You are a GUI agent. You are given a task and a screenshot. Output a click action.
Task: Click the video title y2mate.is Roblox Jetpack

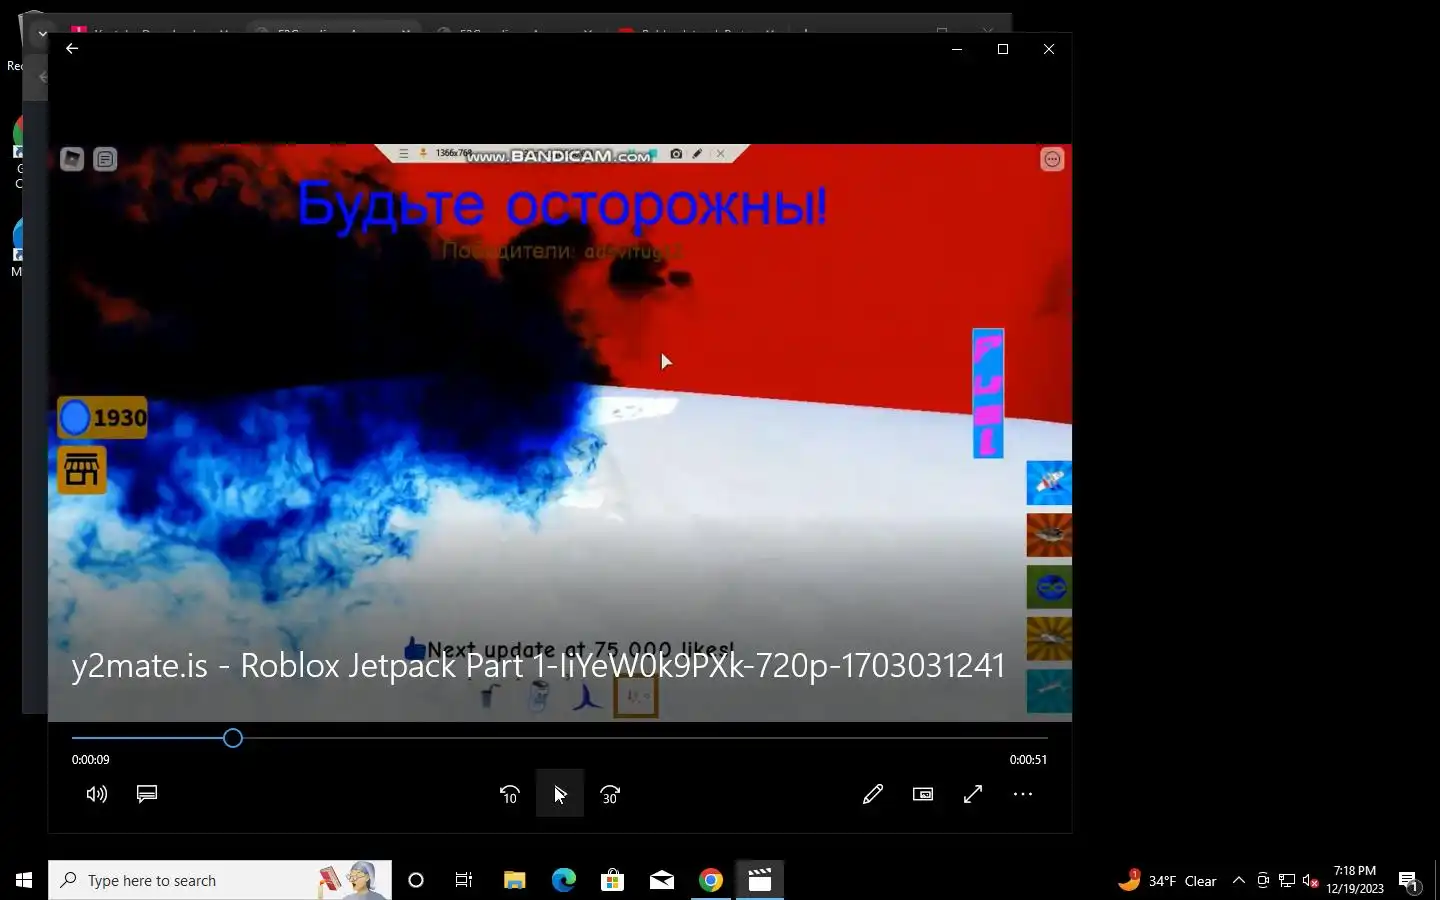click(x=538, y=666)
